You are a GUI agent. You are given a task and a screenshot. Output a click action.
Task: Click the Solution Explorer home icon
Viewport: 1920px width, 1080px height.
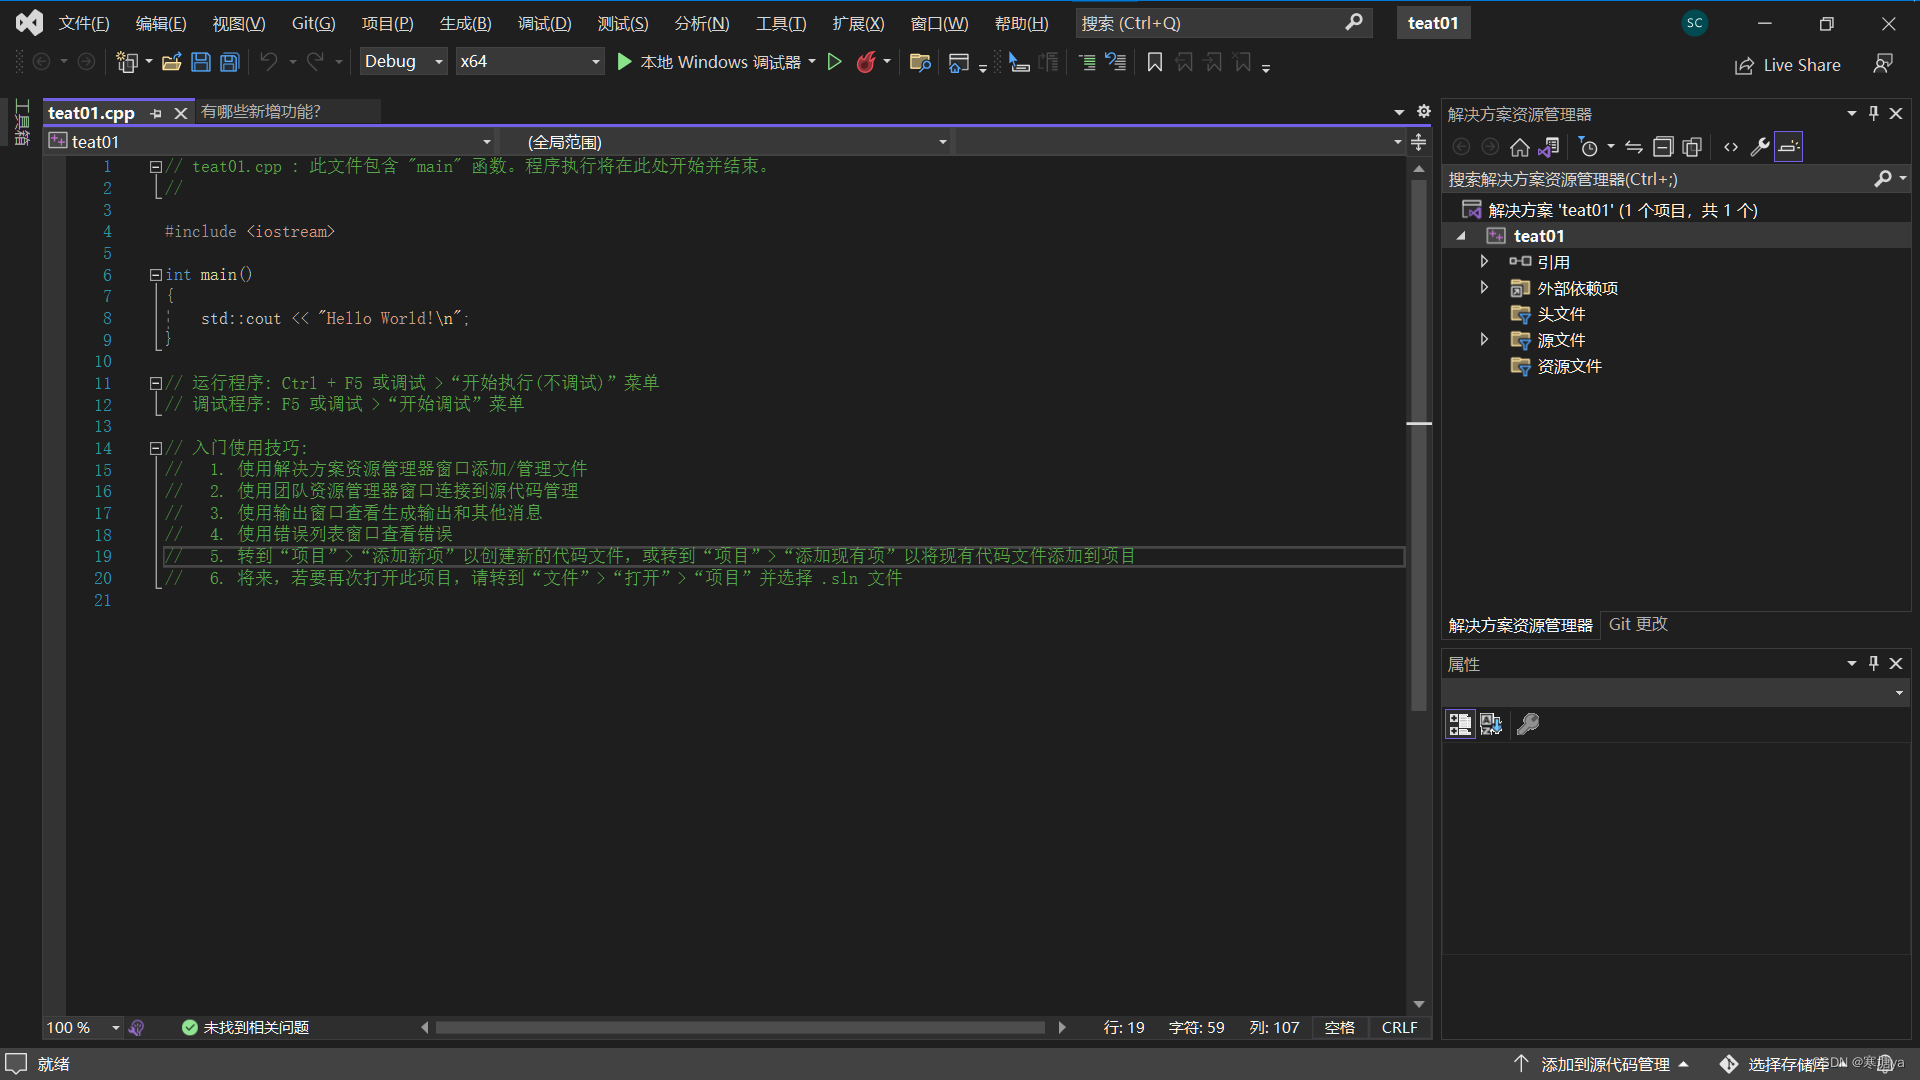[1520, 148]
